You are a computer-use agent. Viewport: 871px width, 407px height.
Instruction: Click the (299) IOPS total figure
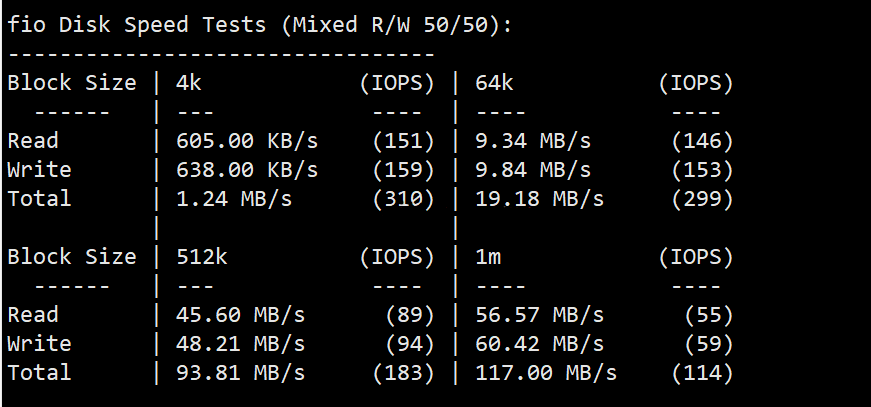click(x=703, y=199)
